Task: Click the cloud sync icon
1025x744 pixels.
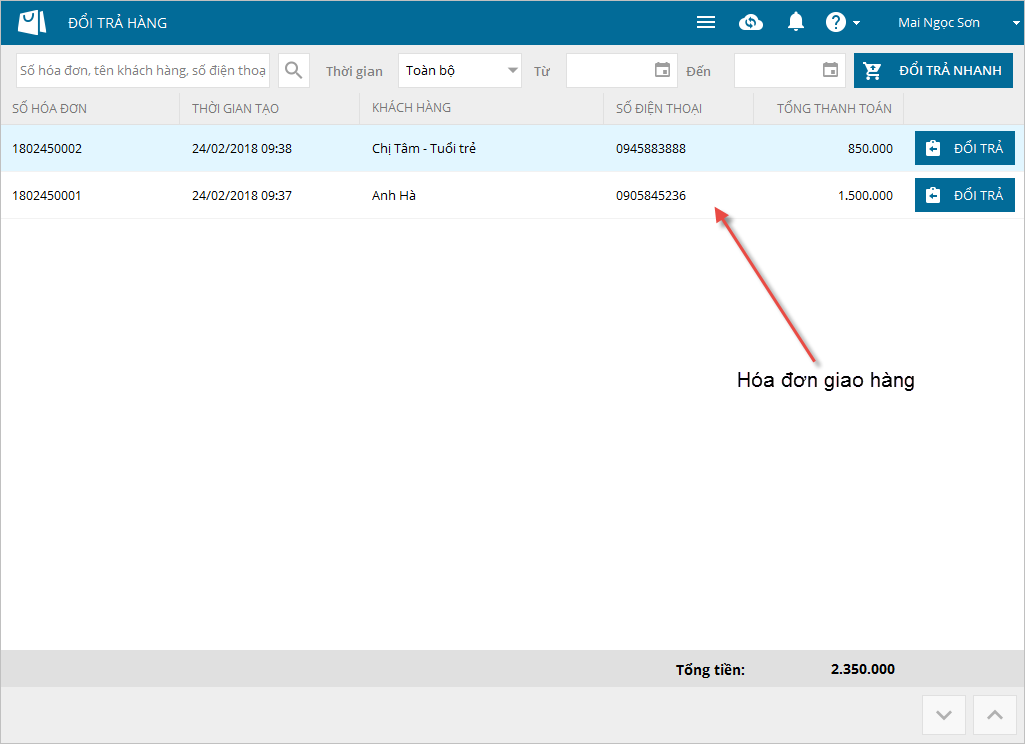Action: pyautogui.click(x=751, y=22)
